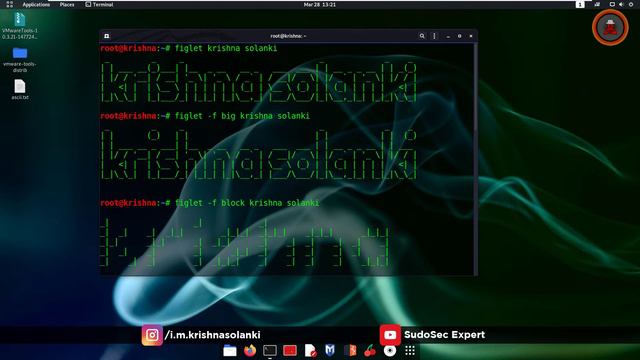Click the new tab icon in terminal titlebar
Viewport: 640px width, 360px height.
tap(107, 36)
